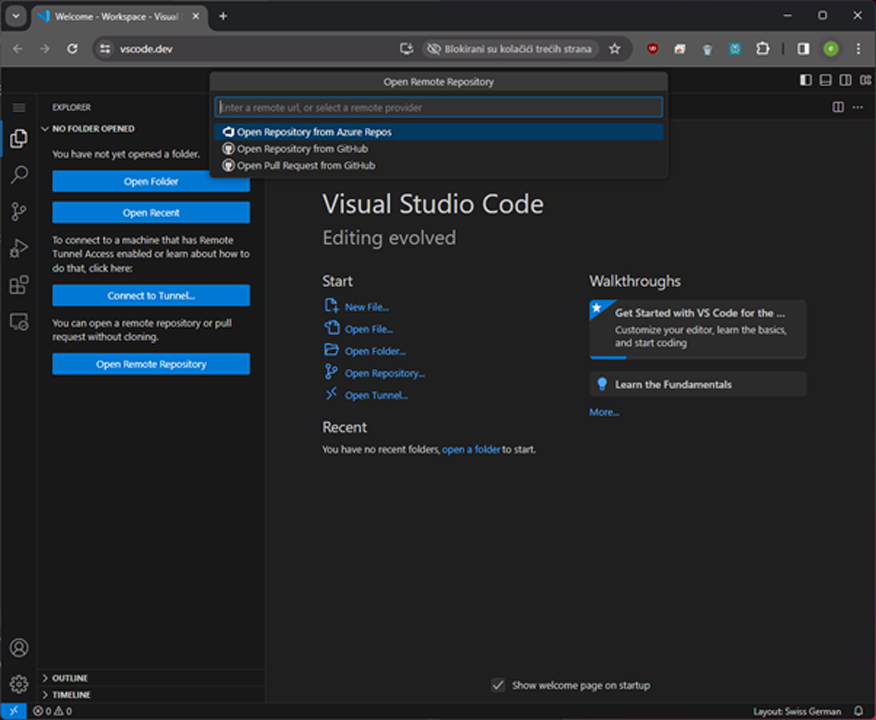The image size is (876, 720).
Task: View site information icon in address bar
Action: click(105, 49)
